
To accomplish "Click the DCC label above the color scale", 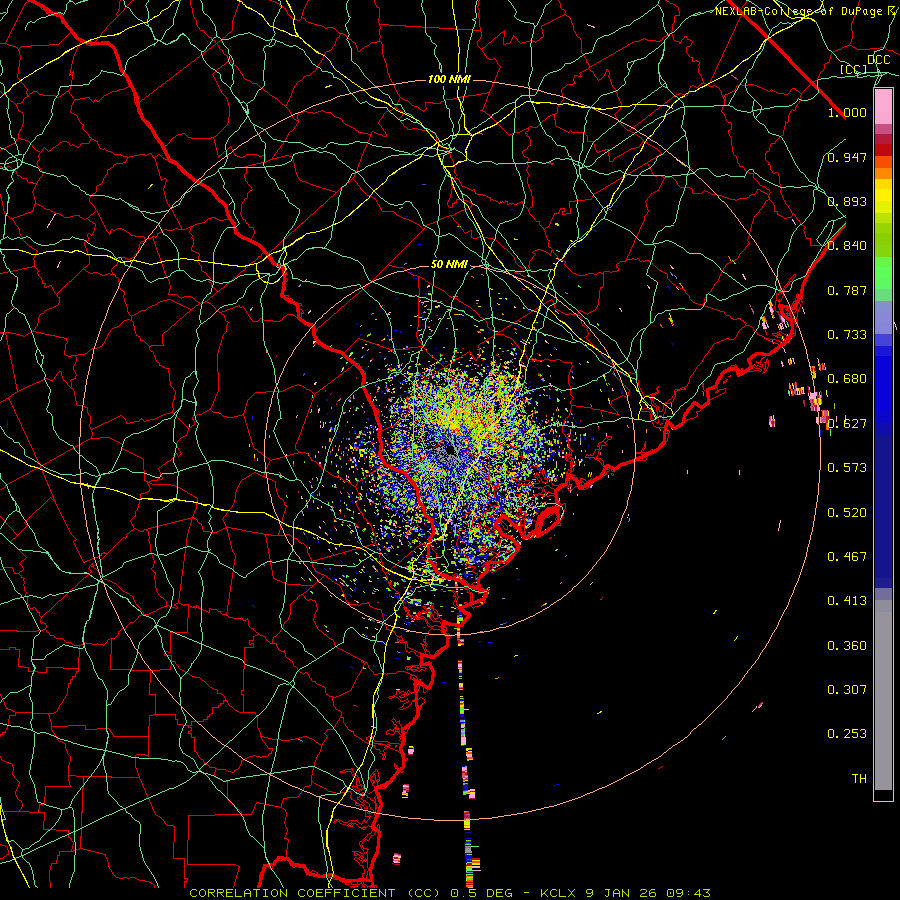I will [x=878, y=60].
